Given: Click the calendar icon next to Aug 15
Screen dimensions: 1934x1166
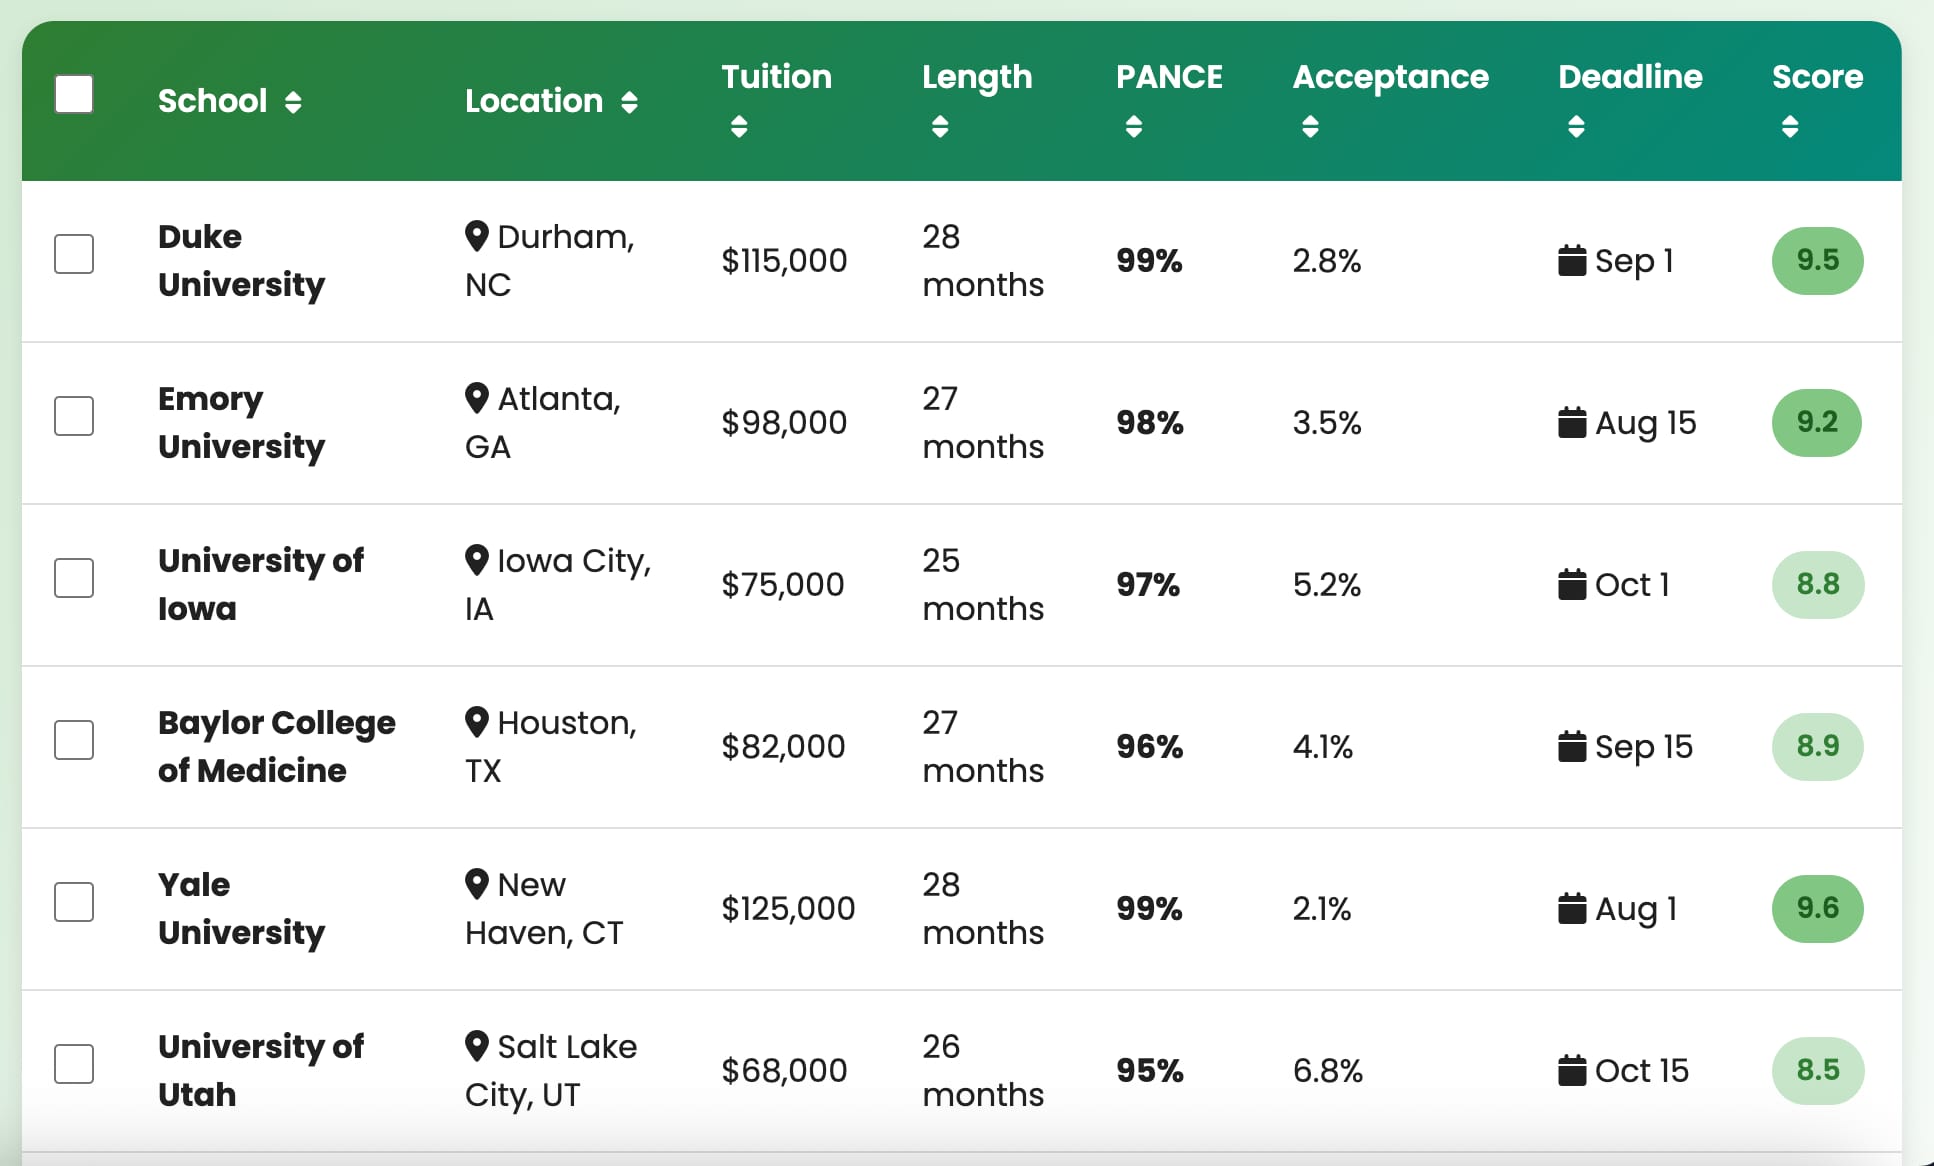Looking at the screenshot, I should click(x=1572, y=422).
